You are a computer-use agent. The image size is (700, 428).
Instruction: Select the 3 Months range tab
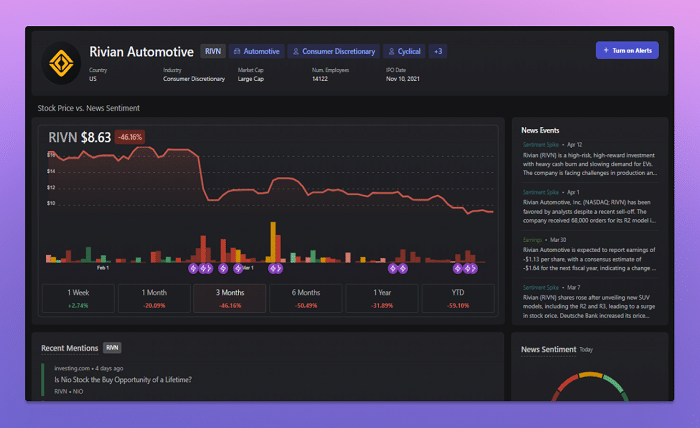230,298
